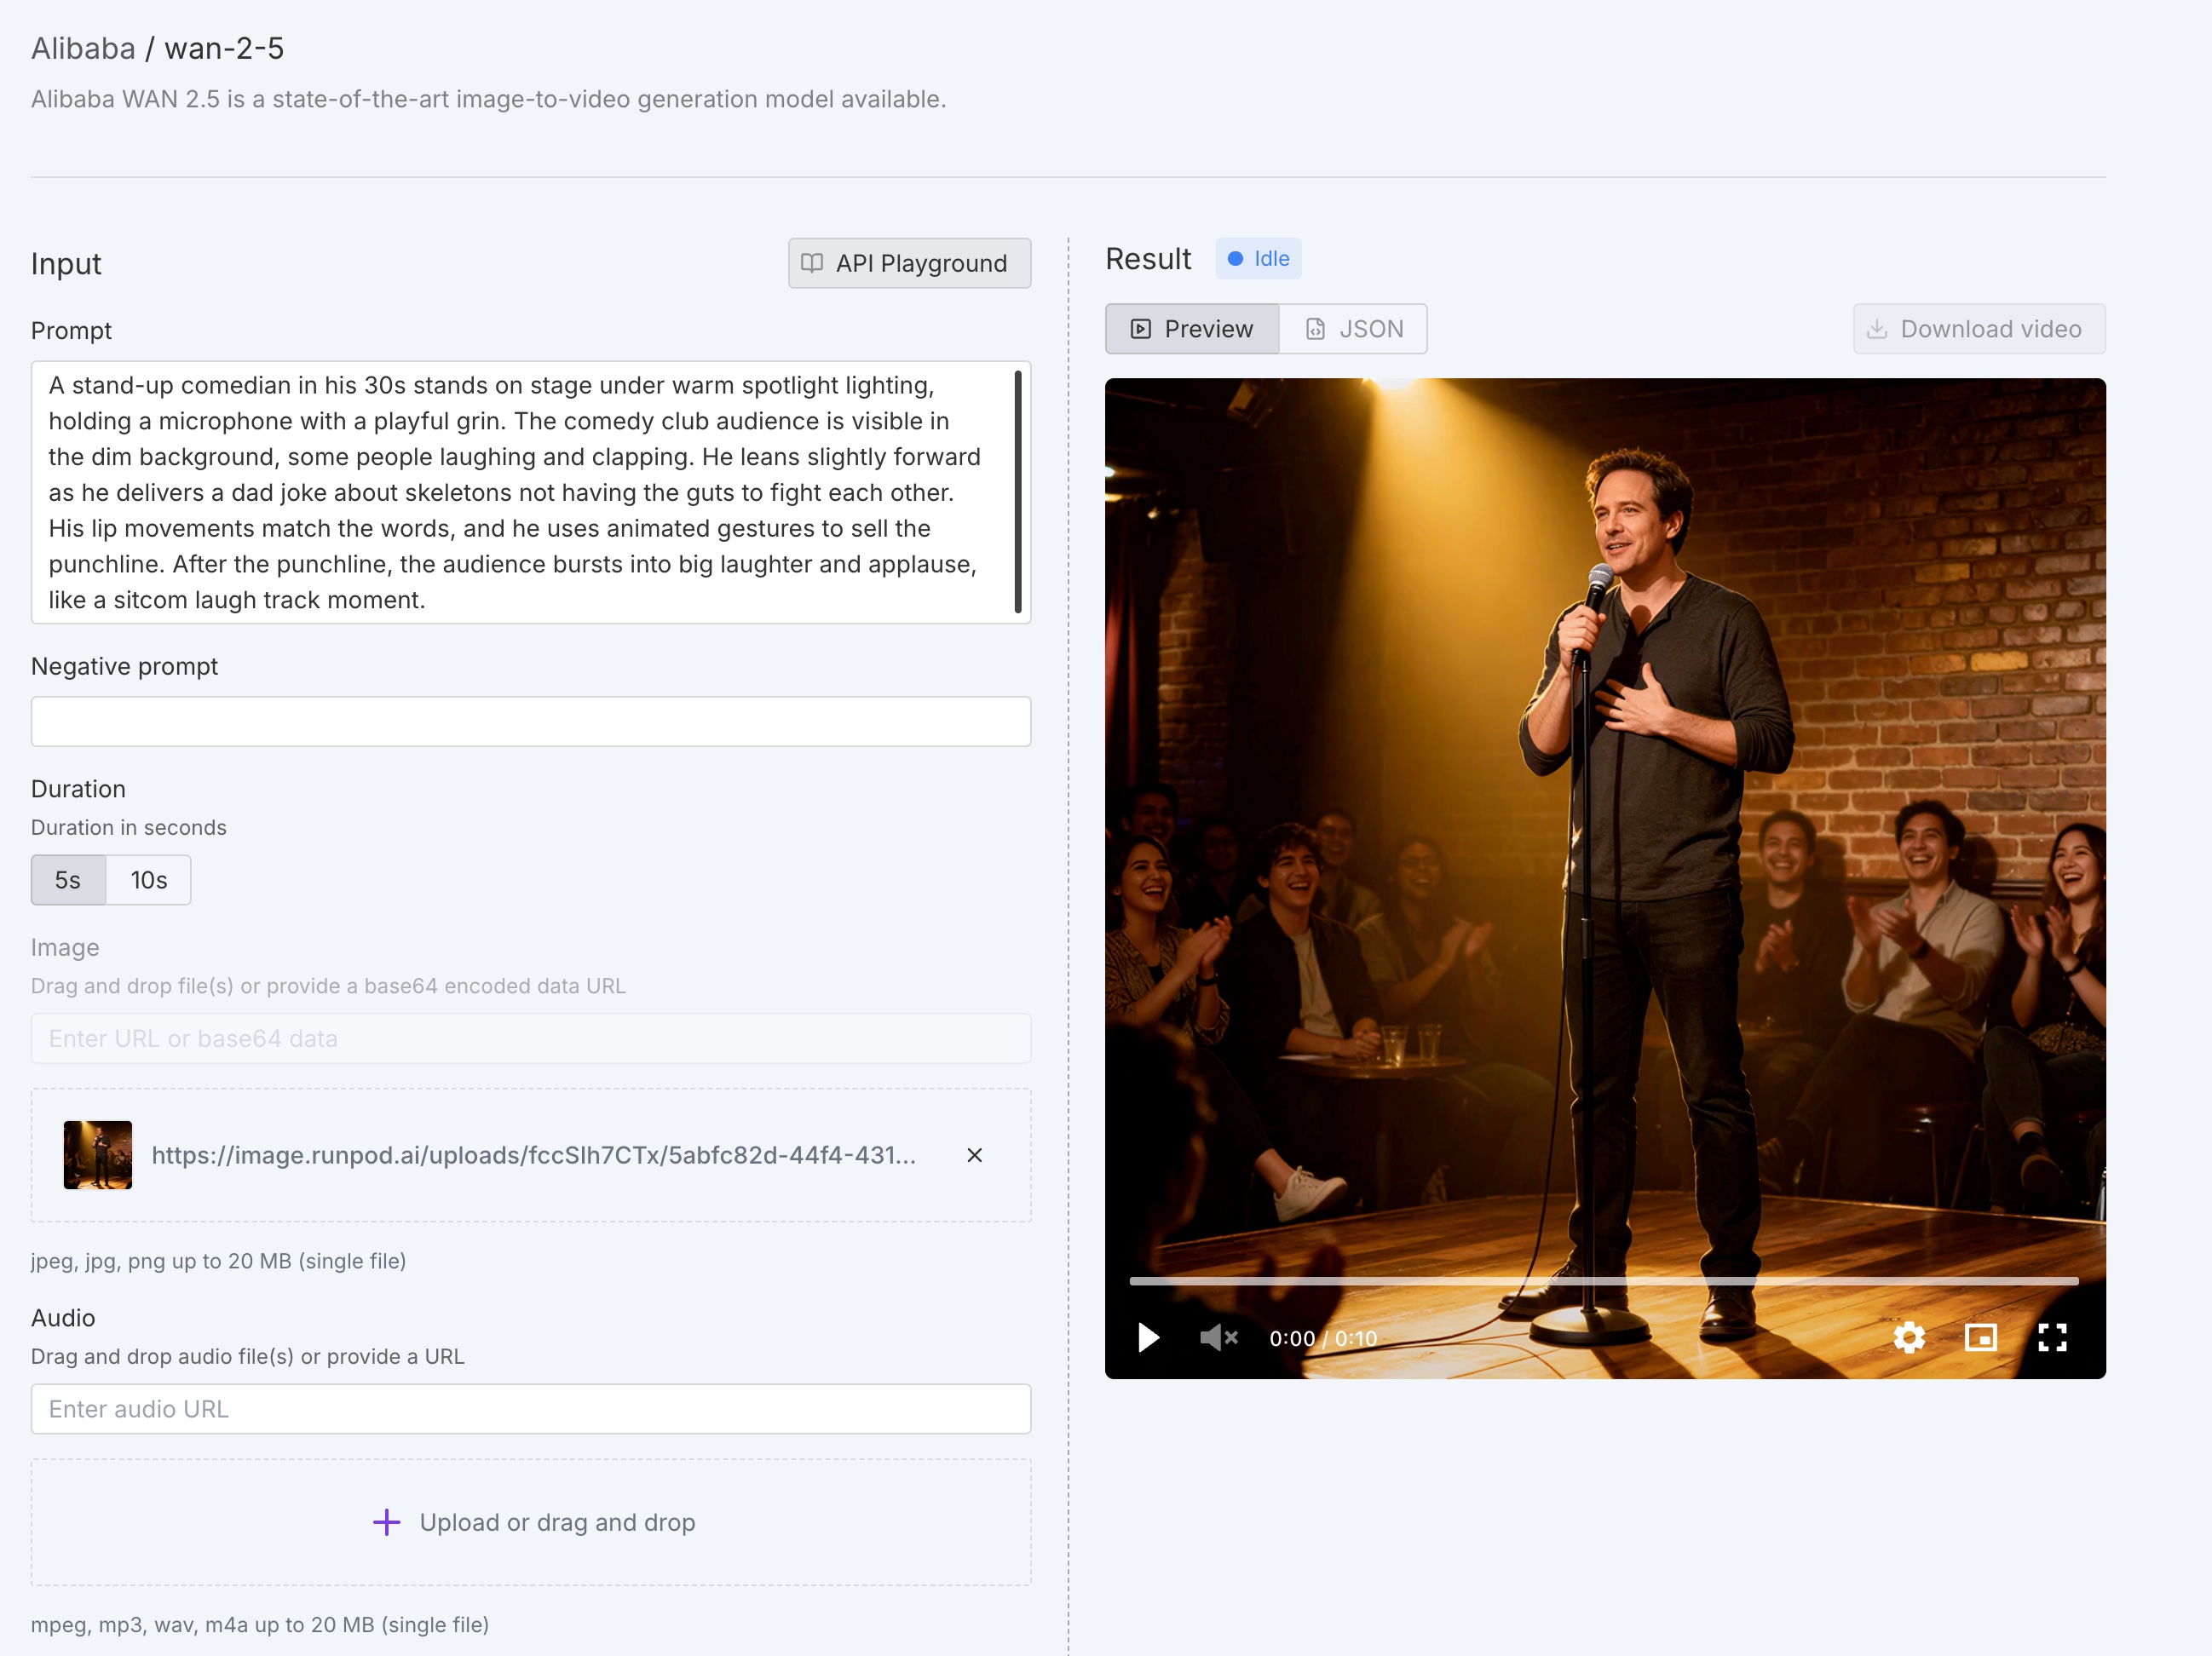The image size is (2212, 1656).
Task: Select the 5s duration option
Action: coord(68,880)
